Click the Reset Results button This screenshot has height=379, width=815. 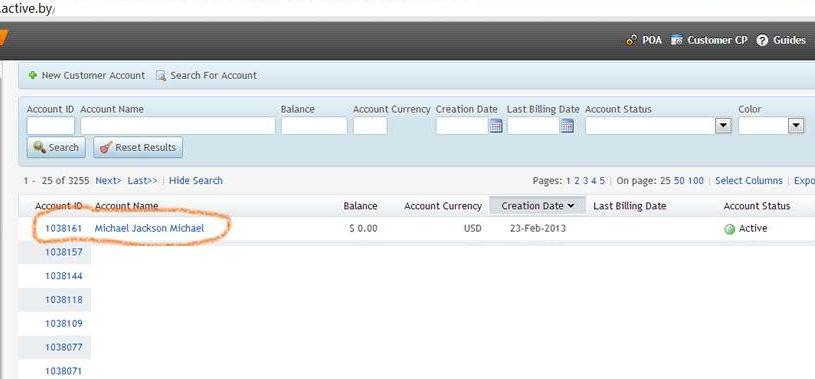138,148
